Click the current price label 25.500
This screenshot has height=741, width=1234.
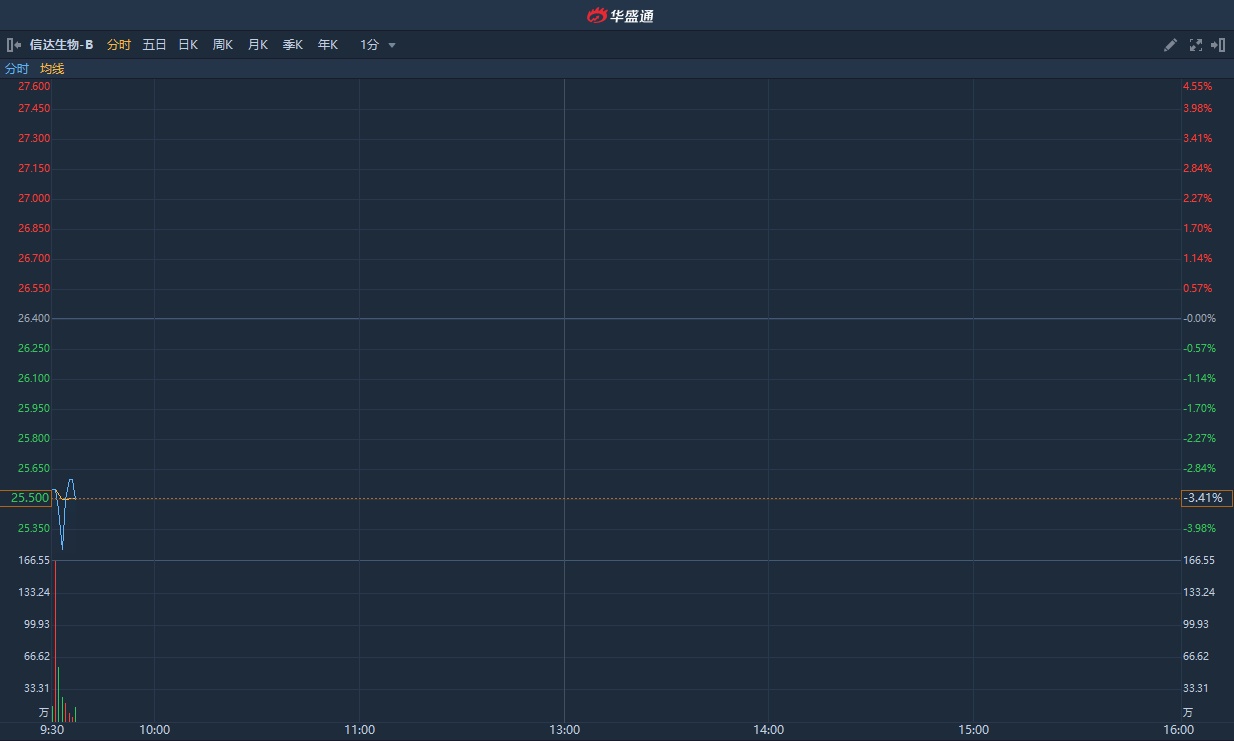pyautogui.click(x=25, y=498)
